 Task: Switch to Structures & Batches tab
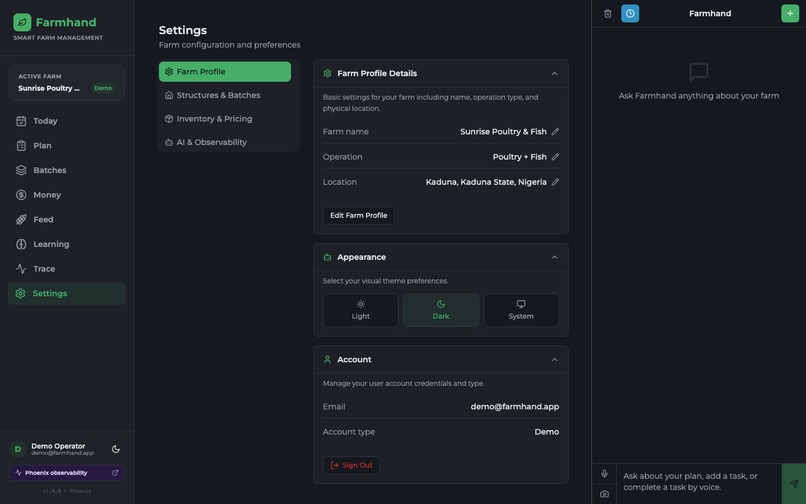(x=225, y=95)
